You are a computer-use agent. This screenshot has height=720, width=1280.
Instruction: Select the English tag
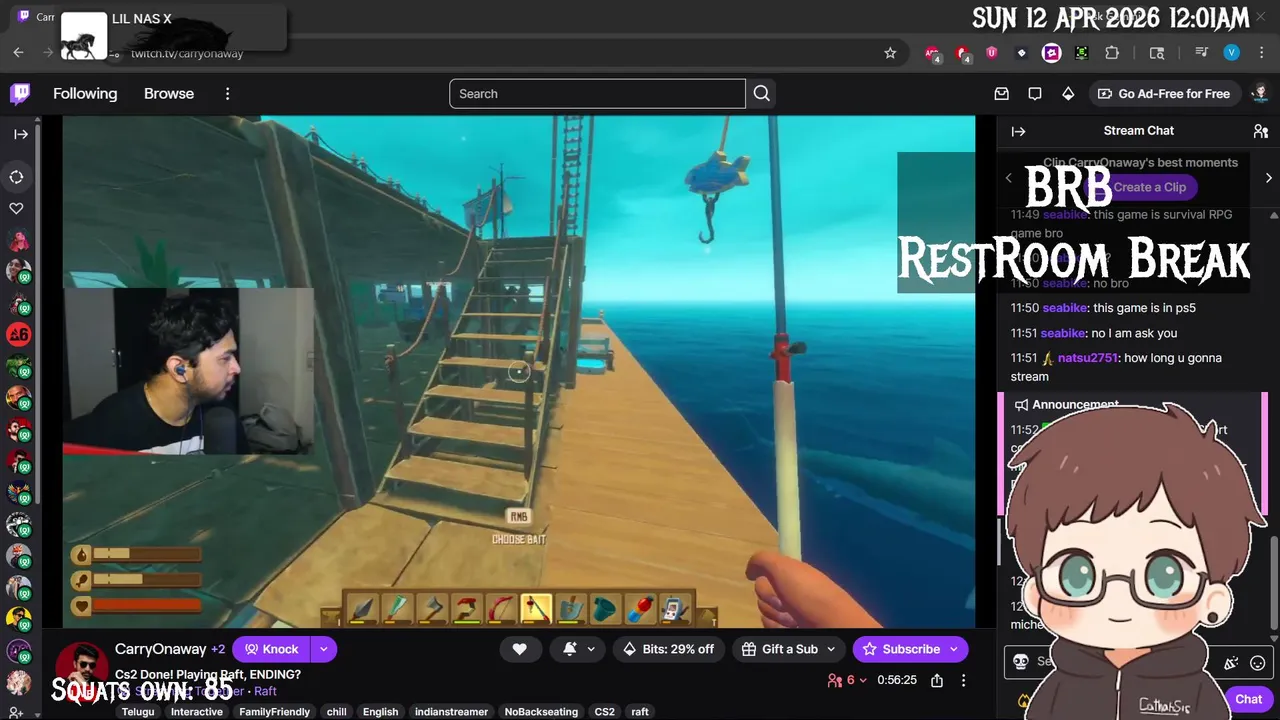(380, 712)
